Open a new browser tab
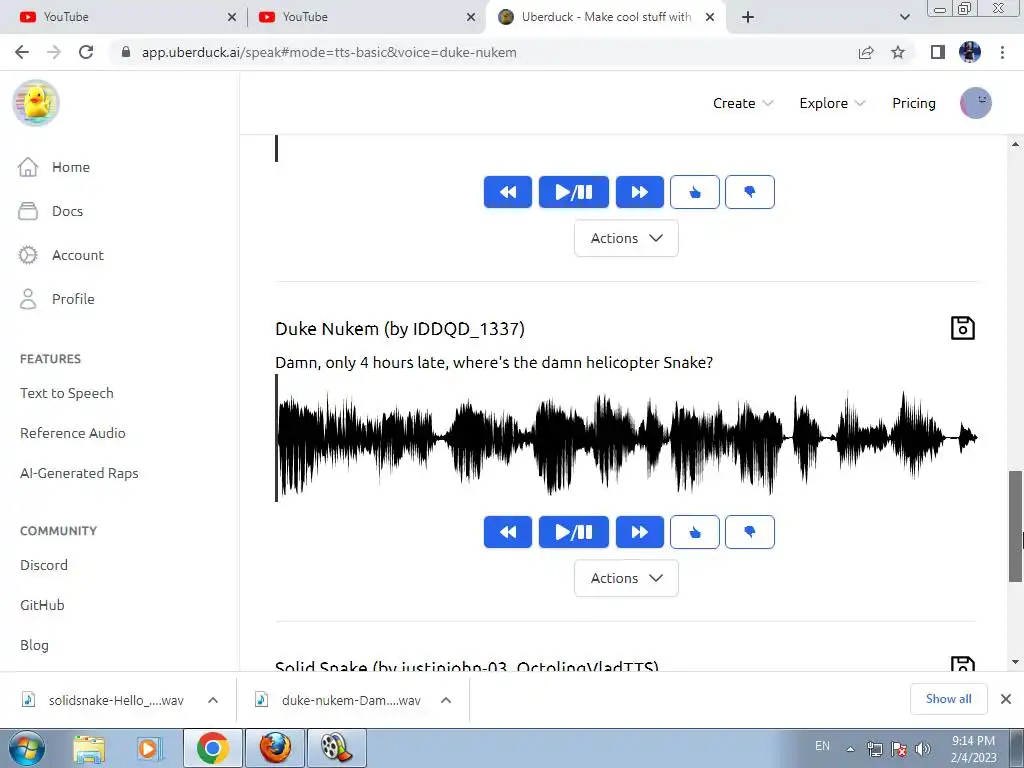Viewport: 1024px width, 768px height. [748, 17]
